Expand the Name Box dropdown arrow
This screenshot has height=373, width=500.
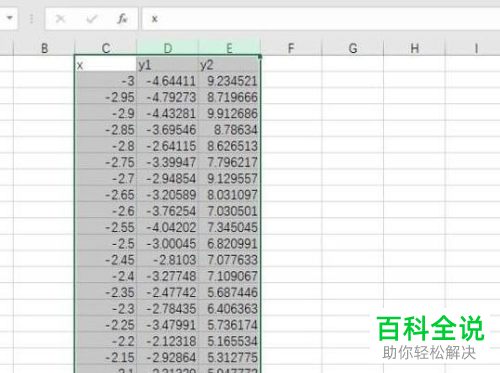pyautogui.click(x=10, y=18)
